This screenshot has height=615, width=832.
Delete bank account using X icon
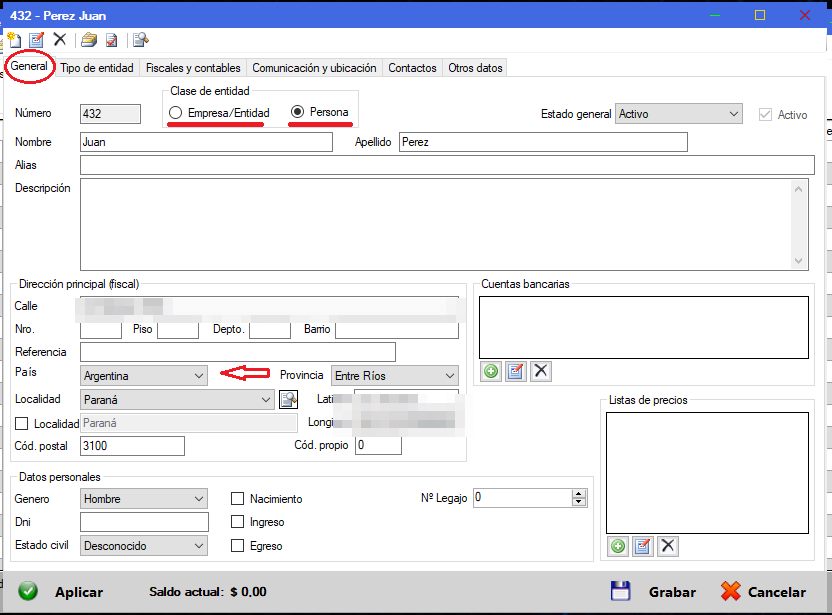541,370
